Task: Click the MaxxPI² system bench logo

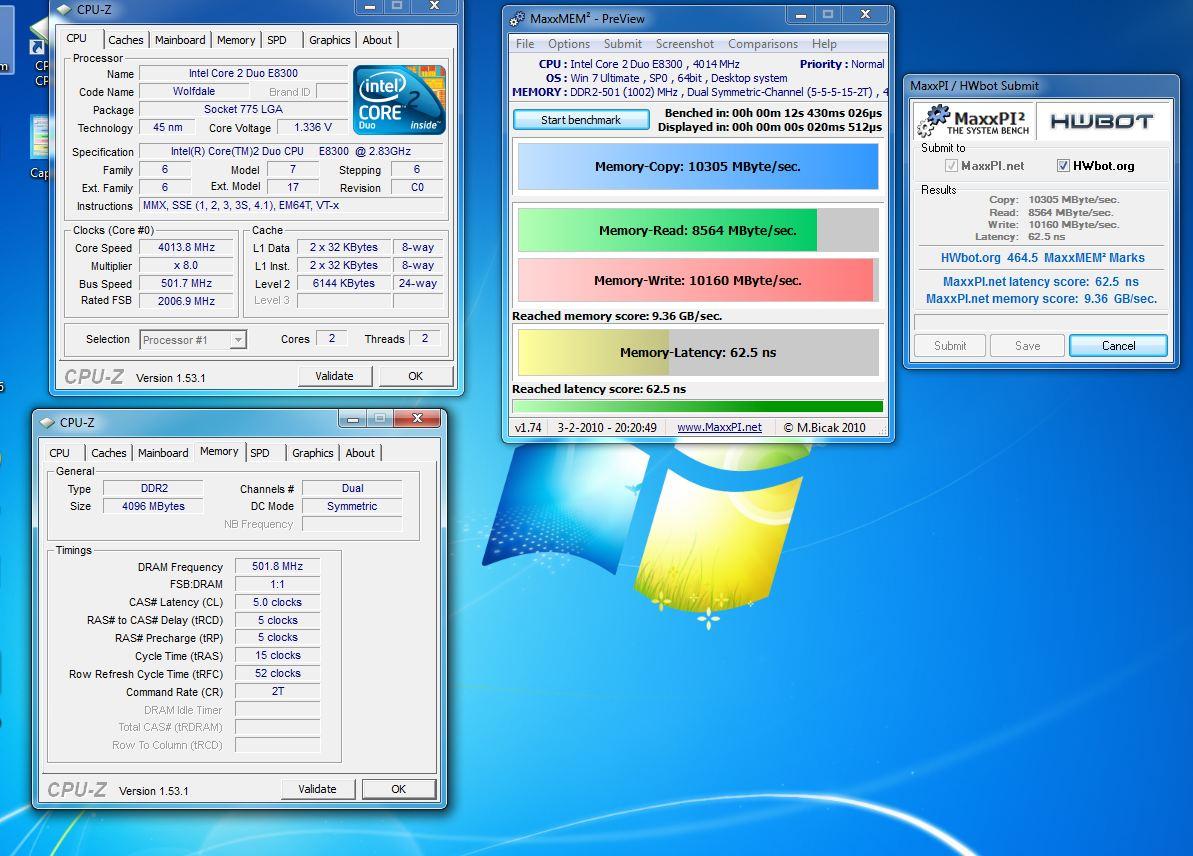Action: point(973,121)
